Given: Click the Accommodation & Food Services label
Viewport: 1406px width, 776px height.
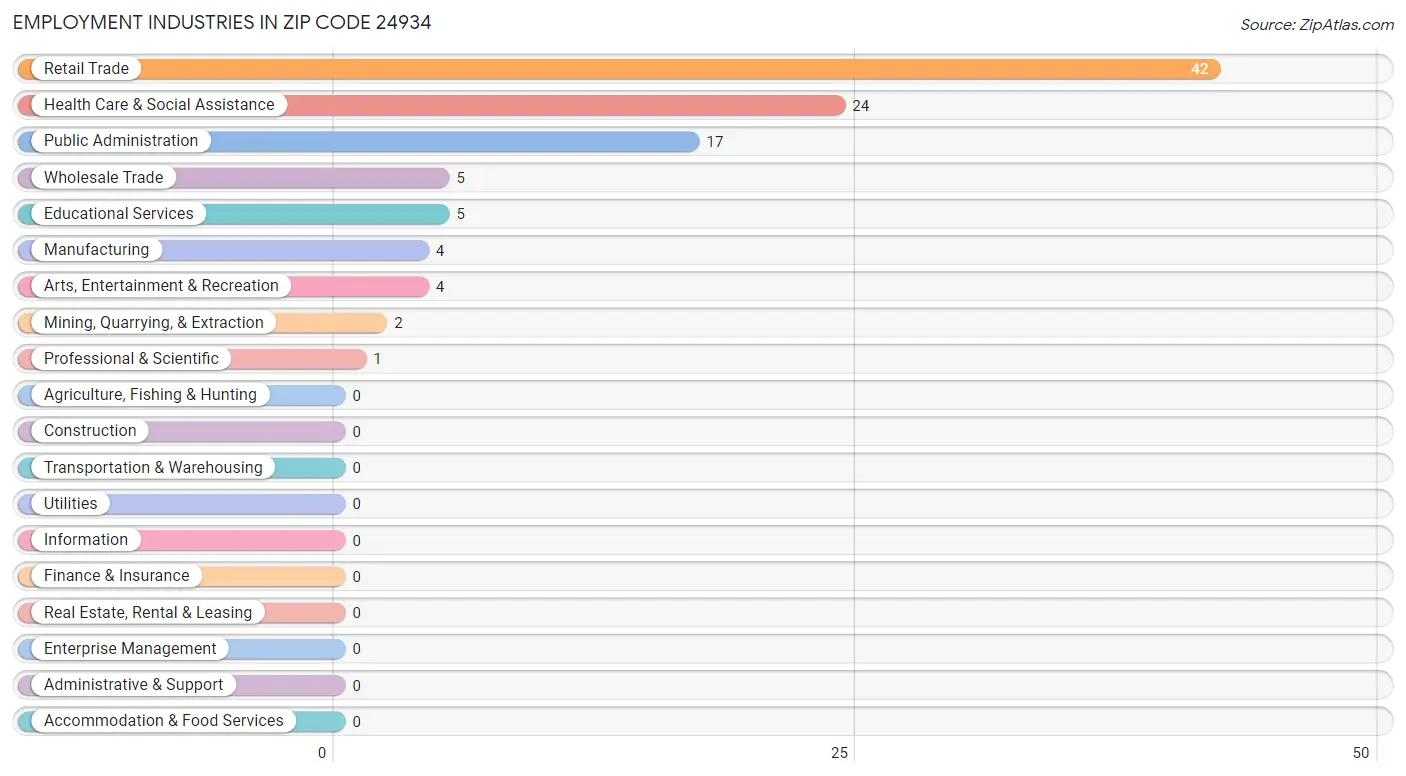Looking at the screenshot, I should (x=164, y=721).
